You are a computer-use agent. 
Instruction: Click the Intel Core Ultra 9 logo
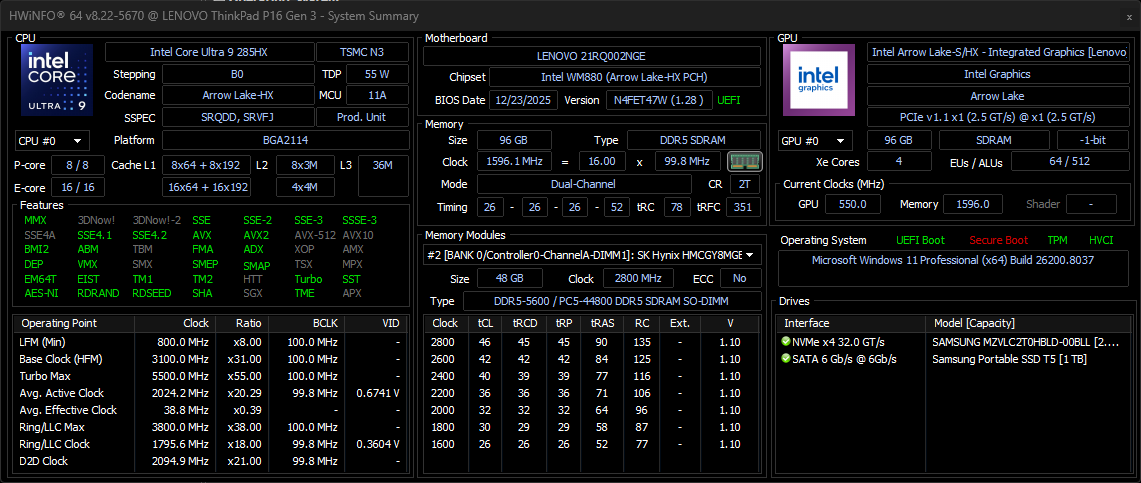(x=57, y=80)
